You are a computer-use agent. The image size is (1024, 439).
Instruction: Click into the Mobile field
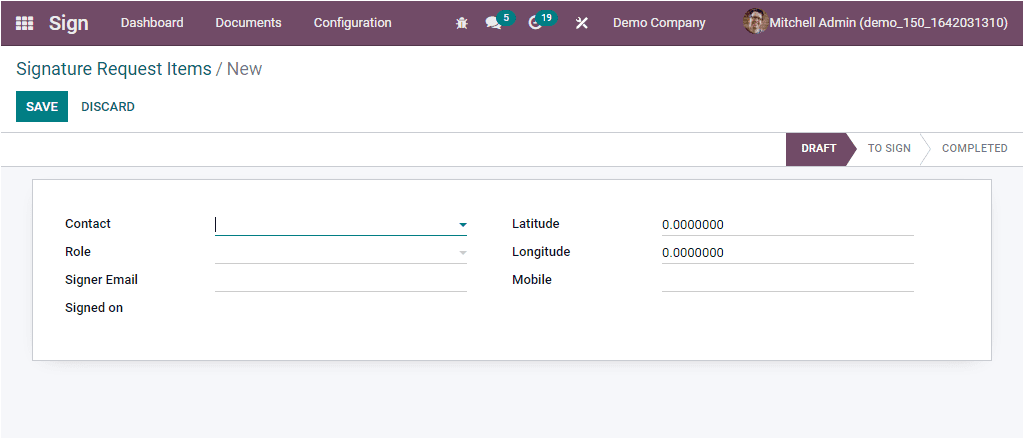788,281
